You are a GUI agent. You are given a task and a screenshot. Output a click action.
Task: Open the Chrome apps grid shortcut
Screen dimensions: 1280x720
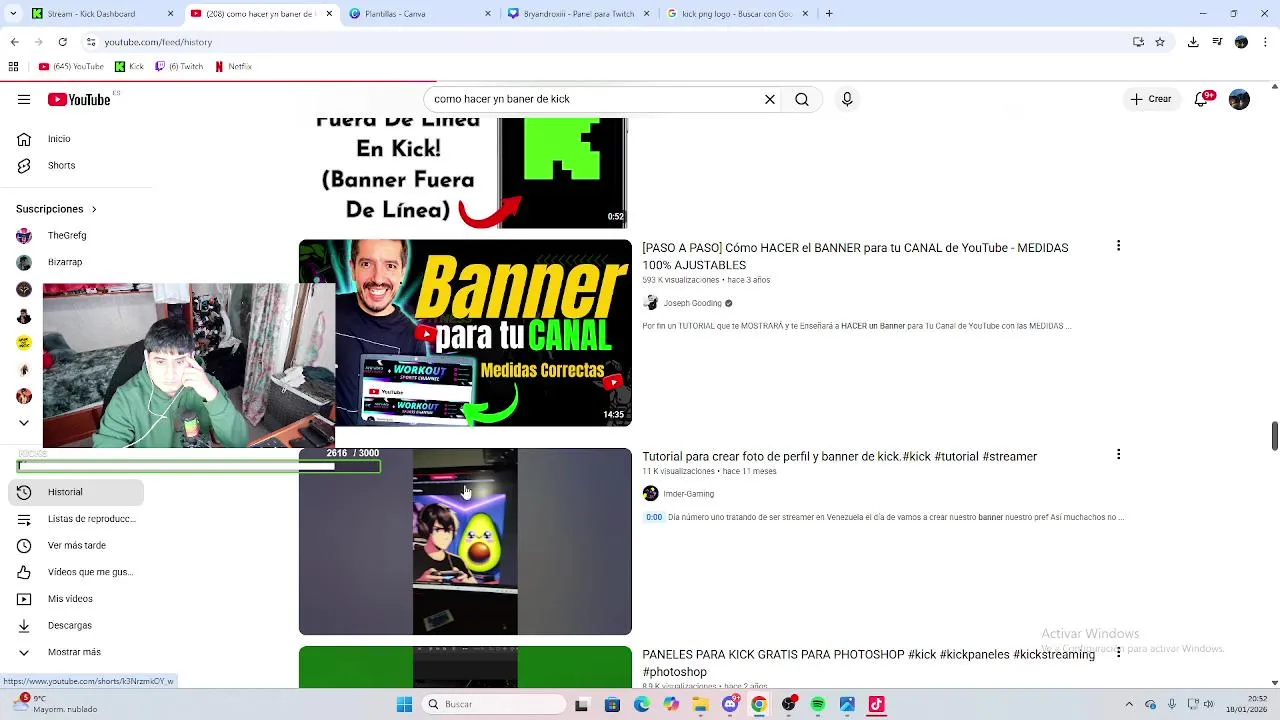point(13,66)
